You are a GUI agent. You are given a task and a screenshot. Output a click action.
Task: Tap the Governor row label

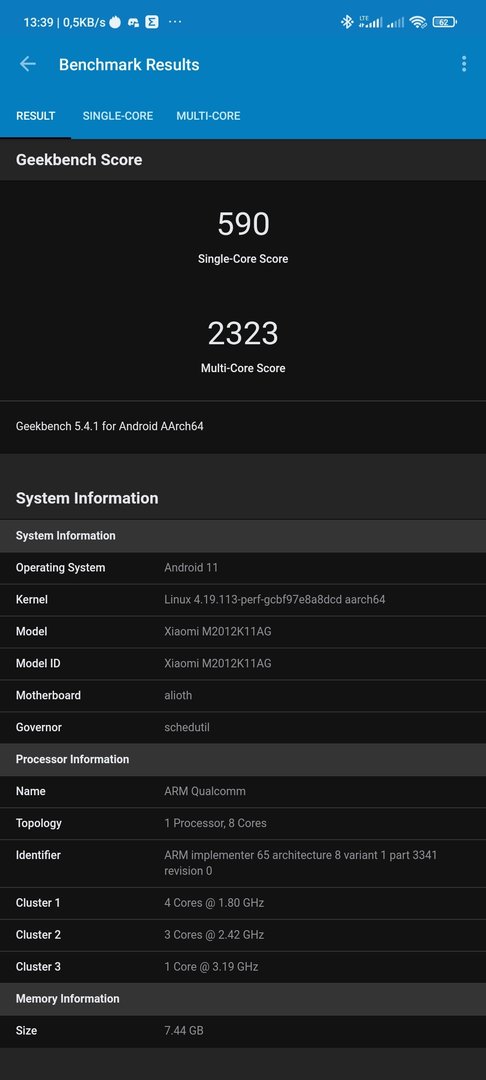click(x=39, y=727)
